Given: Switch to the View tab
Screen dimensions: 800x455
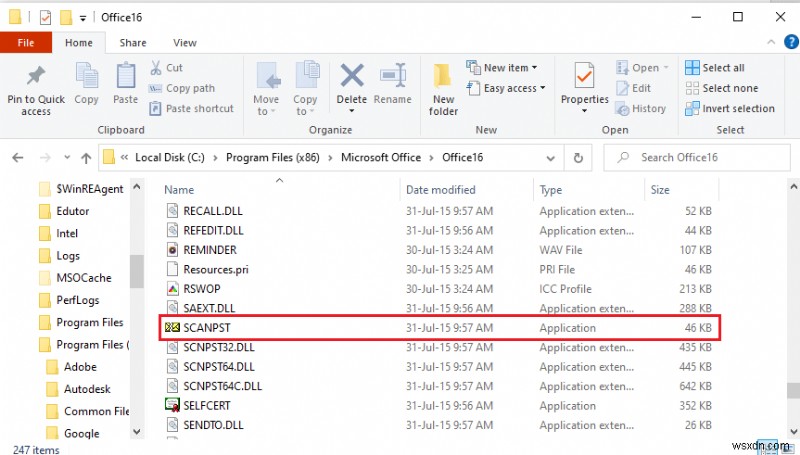Looking at the screenshot, I should tap(185, 43).
